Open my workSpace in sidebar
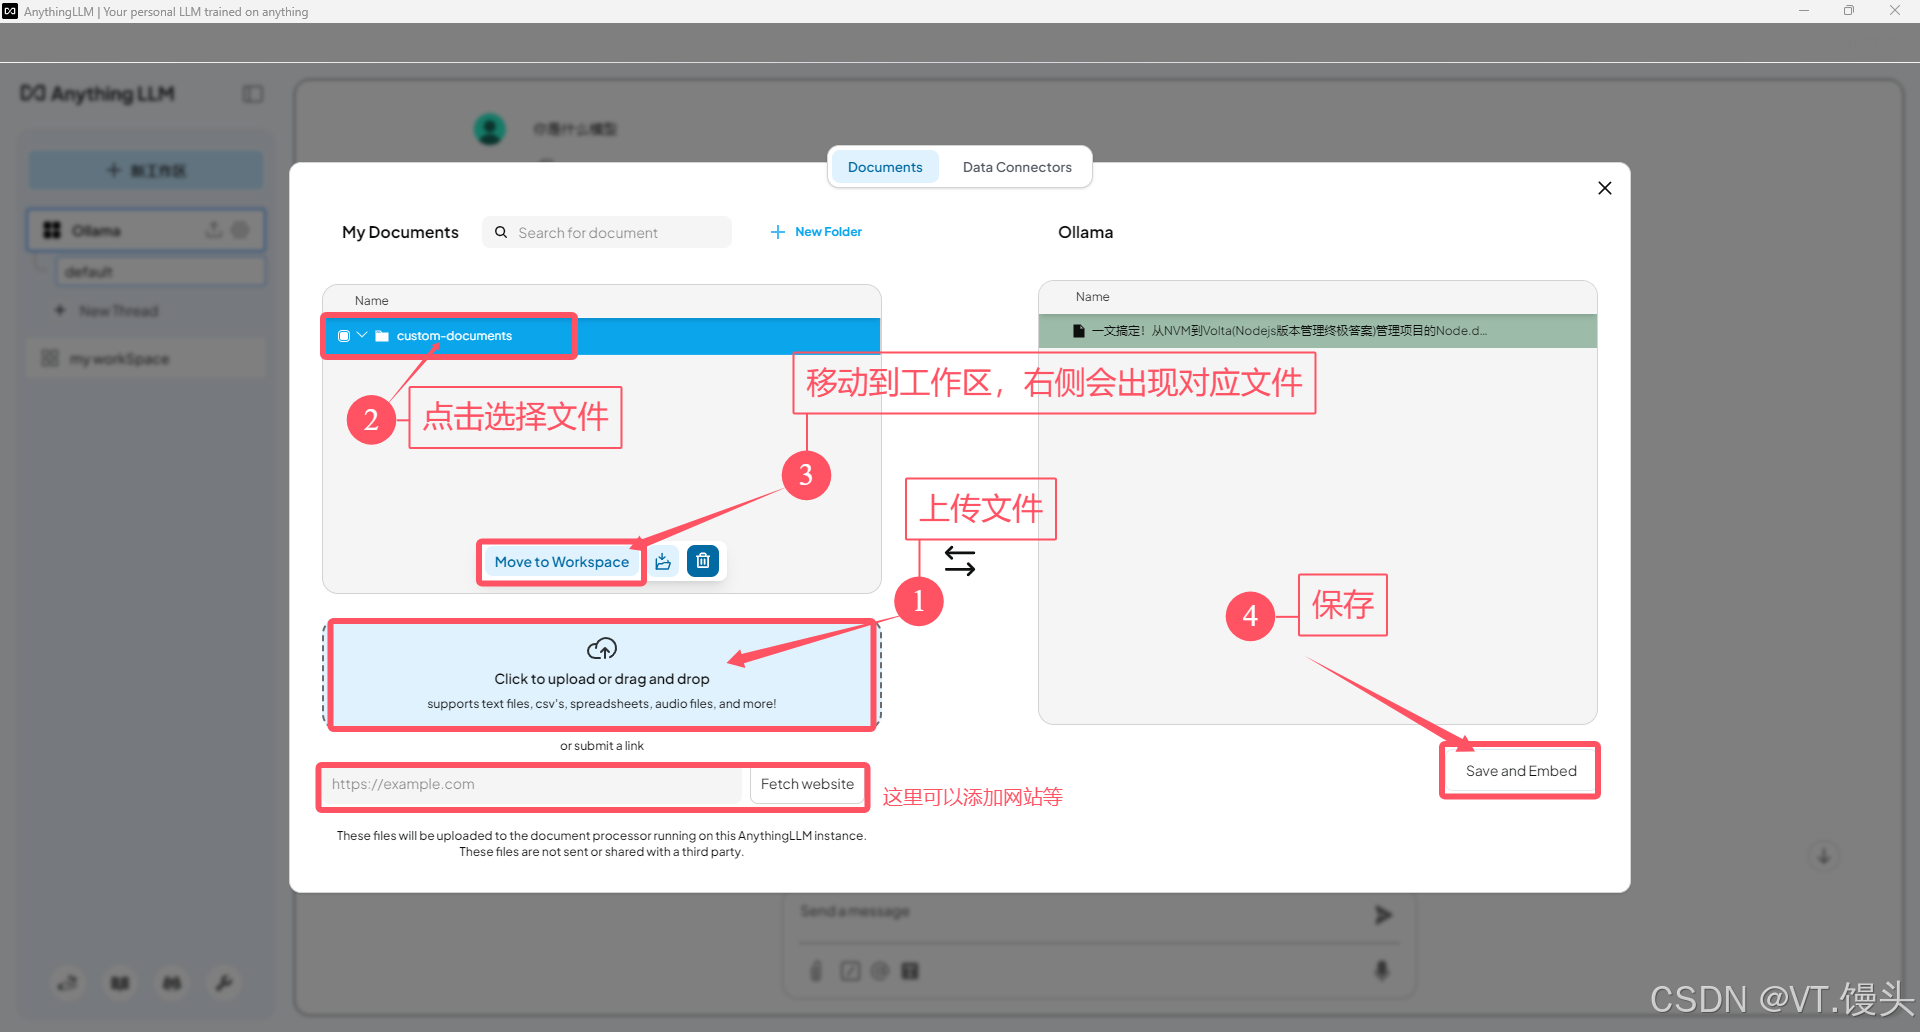The height and width of the screenshot is (1032, 1920). tap(146, 358)
